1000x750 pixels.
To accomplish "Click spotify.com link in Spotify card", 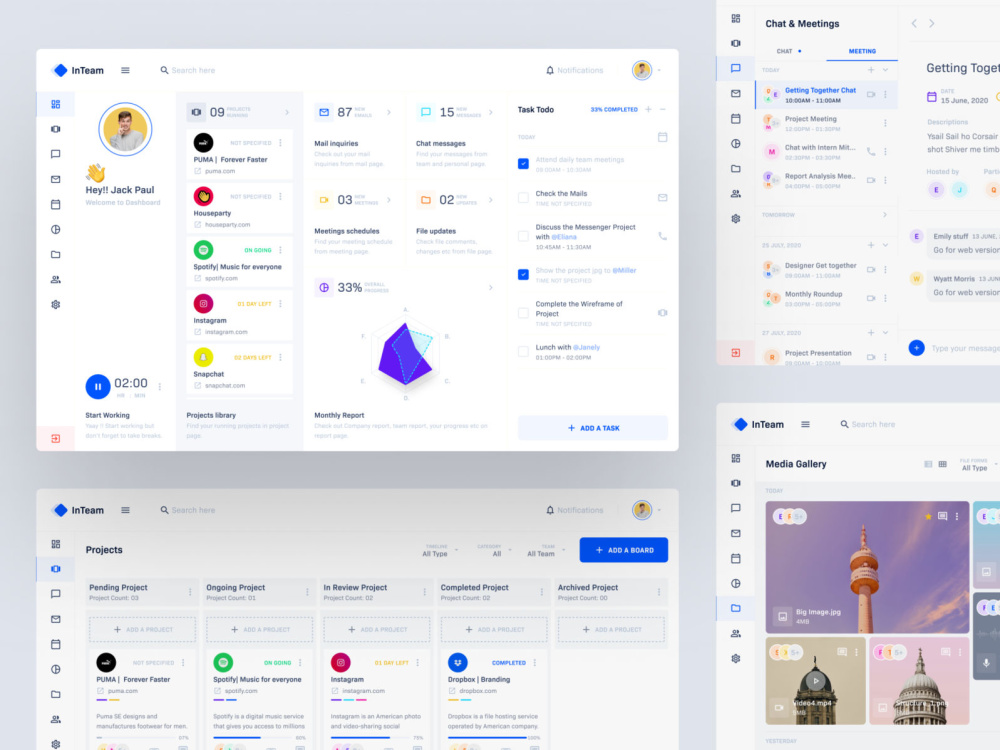I will [x=221, y=278].
